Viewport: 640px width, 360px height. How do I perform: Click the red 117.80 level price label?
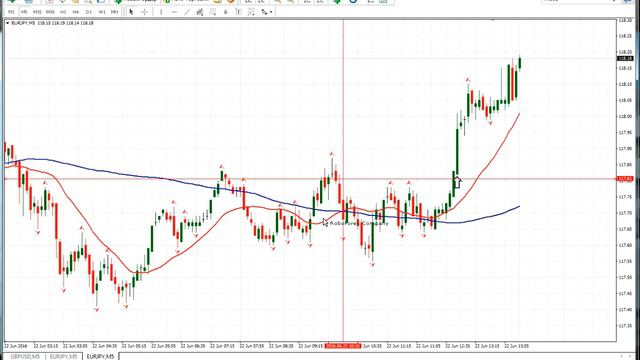click(625, 179)
